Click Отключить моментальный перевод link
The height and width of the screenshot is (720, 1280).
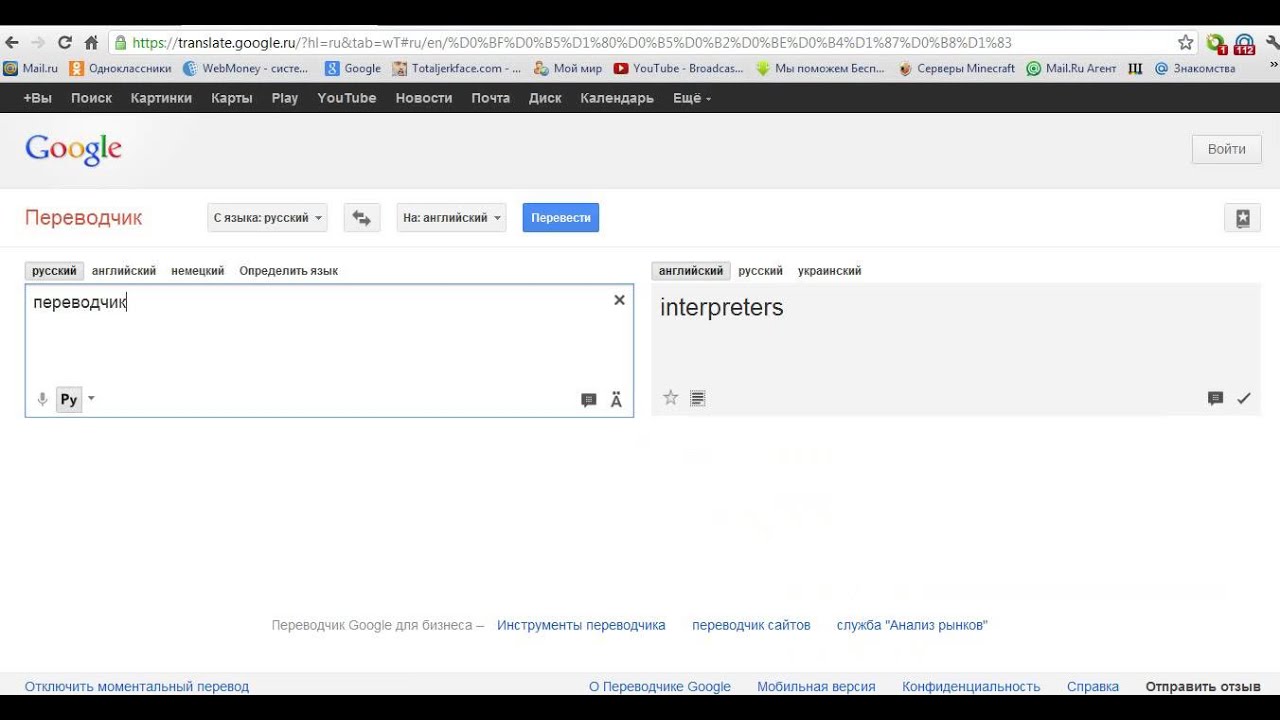point(137,687)
